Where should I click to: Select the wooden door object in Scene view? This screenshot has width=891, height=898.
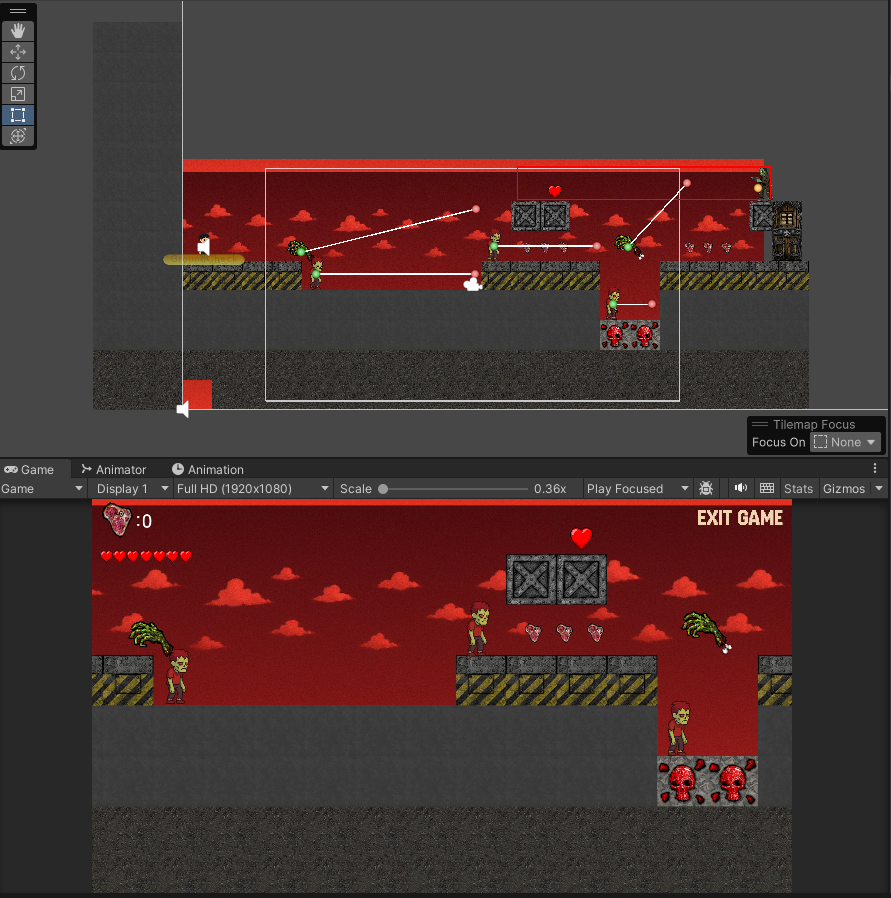pos(787,231)
